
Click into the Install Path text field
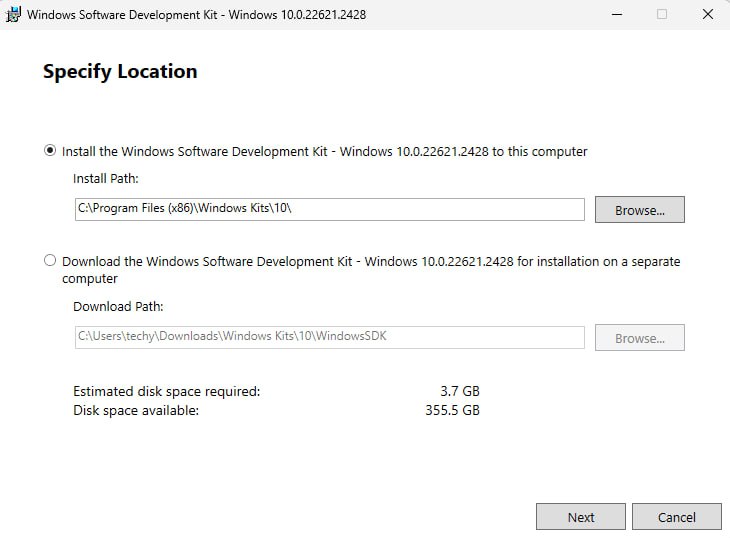tap(328, 209)
